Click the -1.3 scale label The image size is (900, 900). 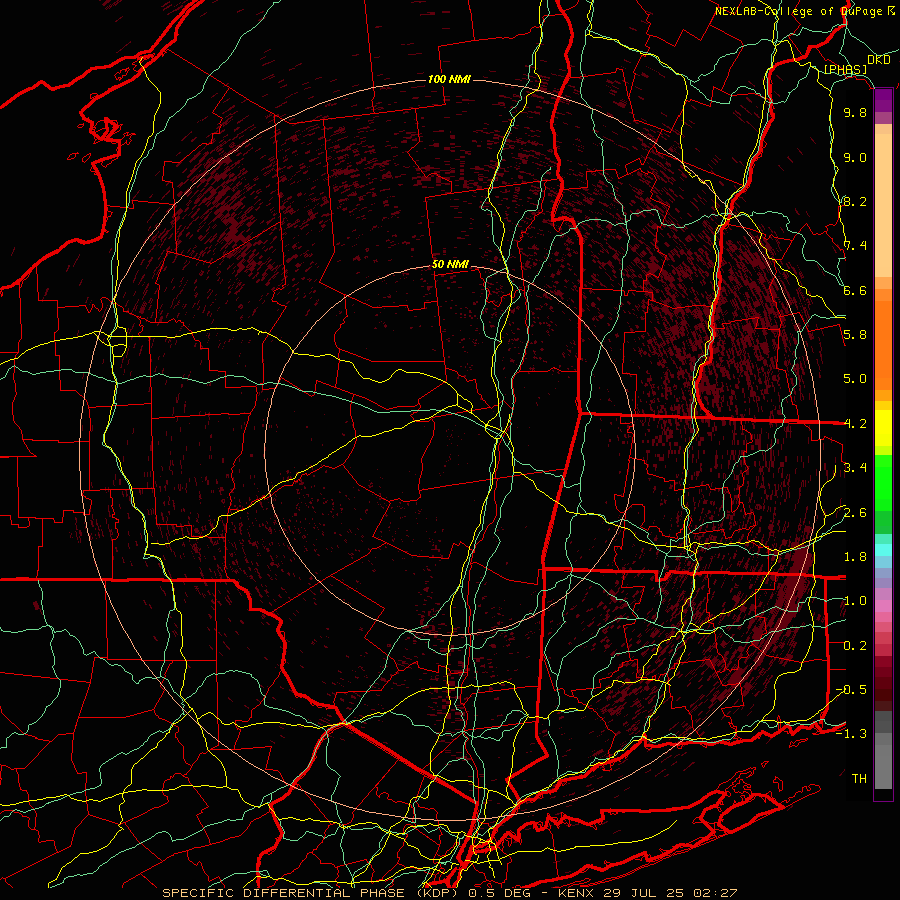[851, 734]
